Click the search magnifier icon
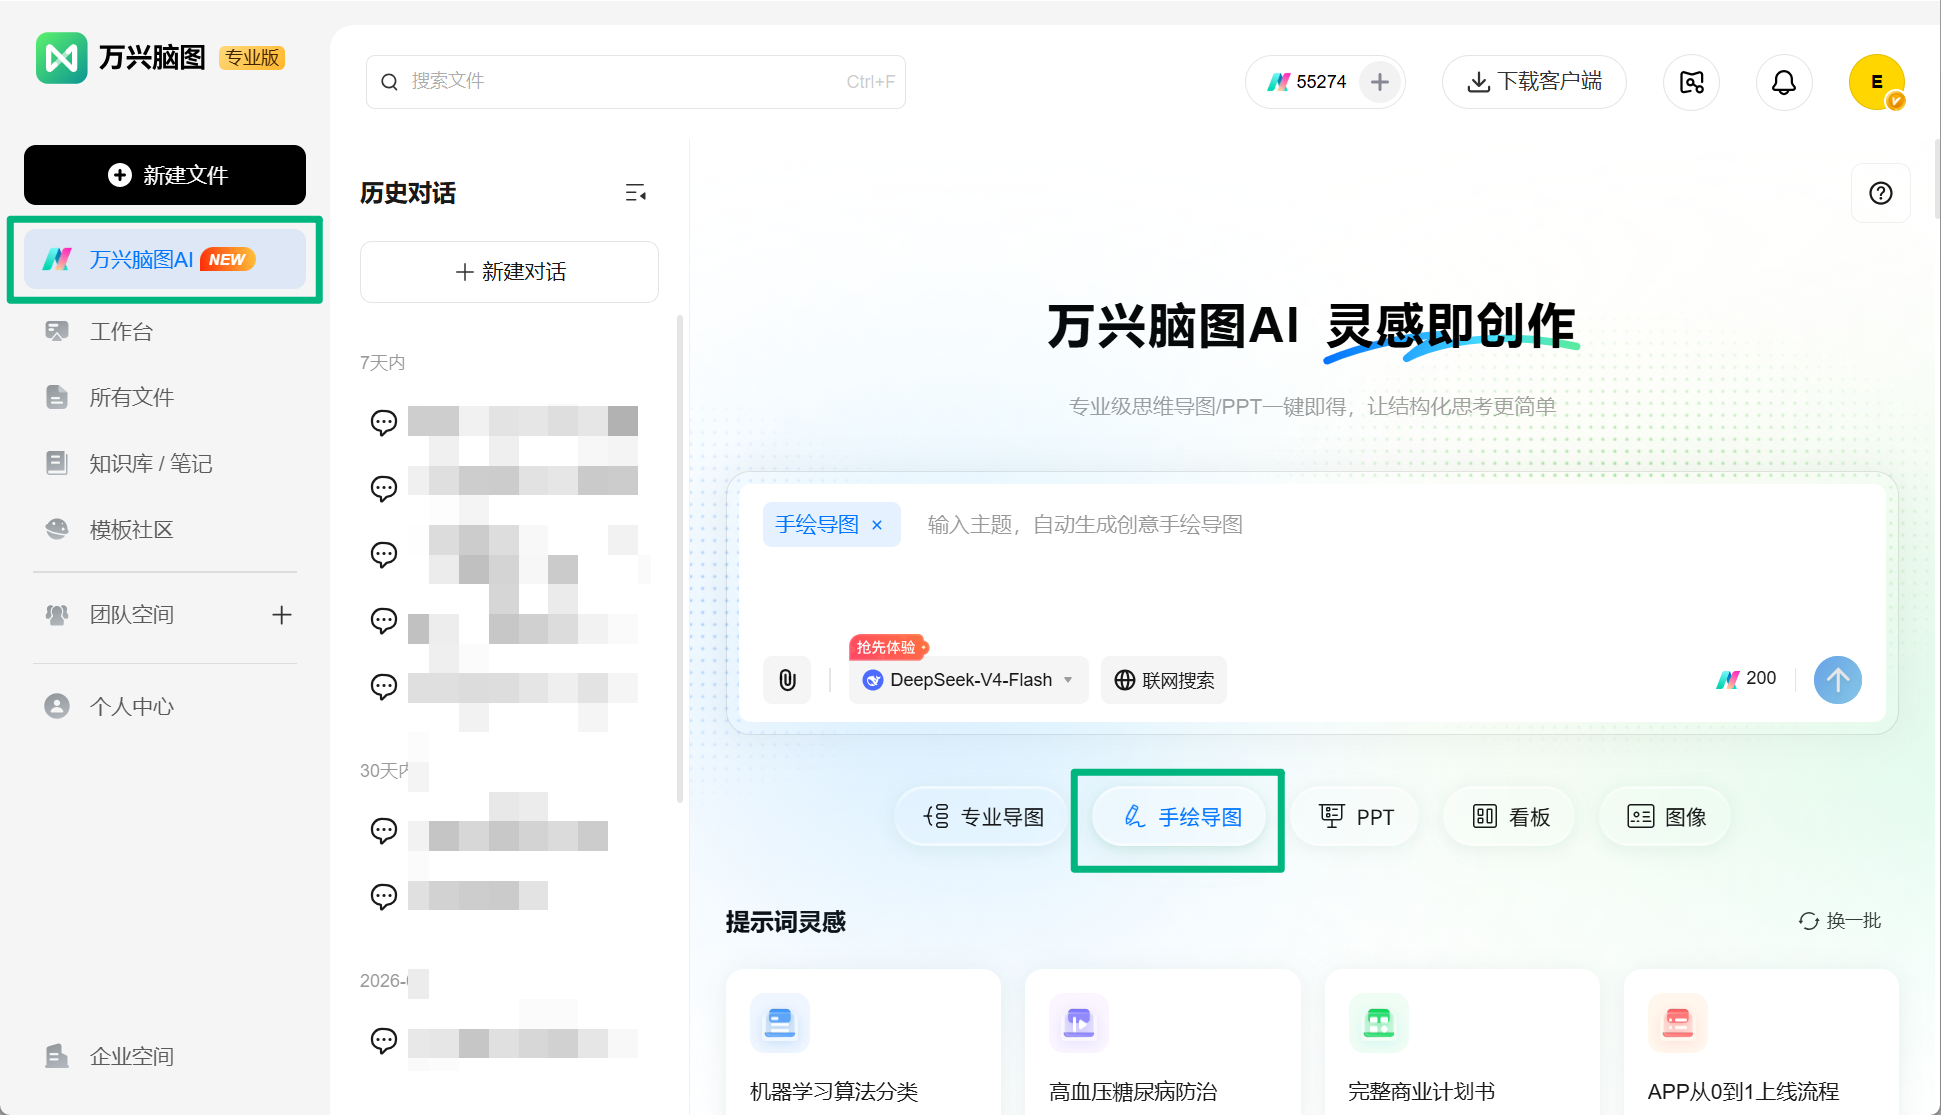The height and width of the screenshot is (1115, 1941). [390, 82]
